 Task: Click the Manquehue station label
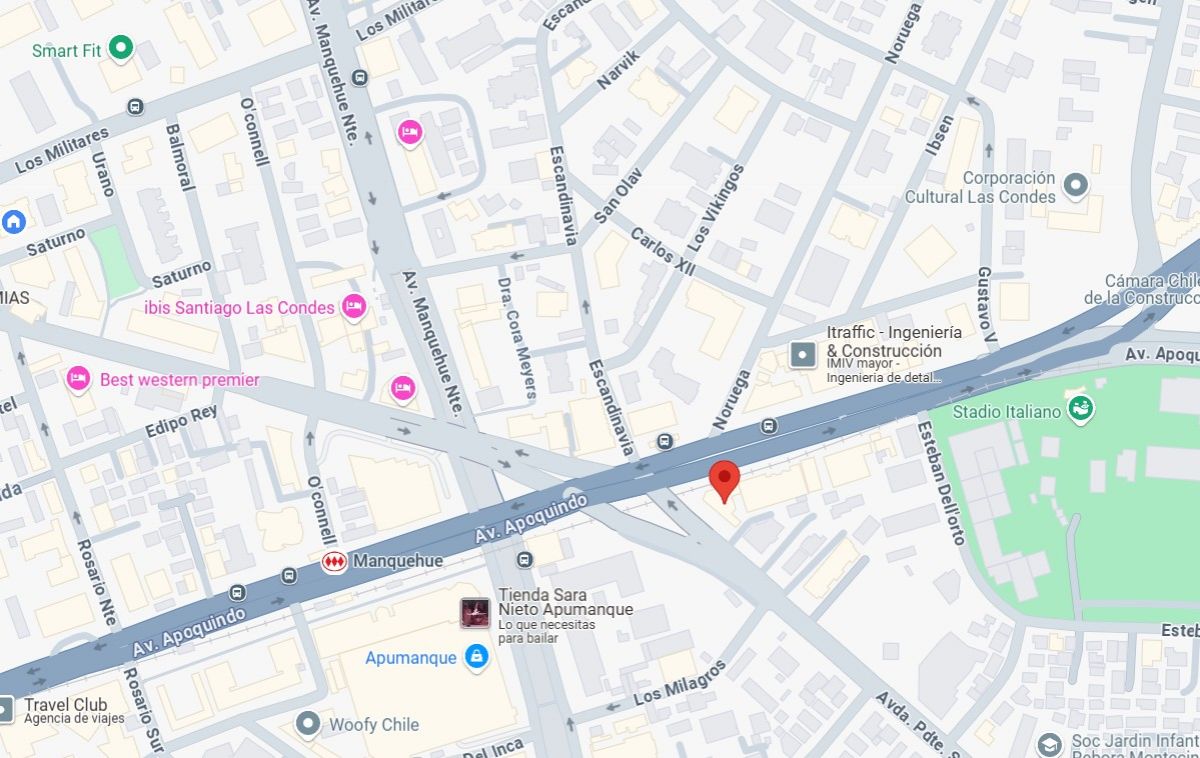398,561
